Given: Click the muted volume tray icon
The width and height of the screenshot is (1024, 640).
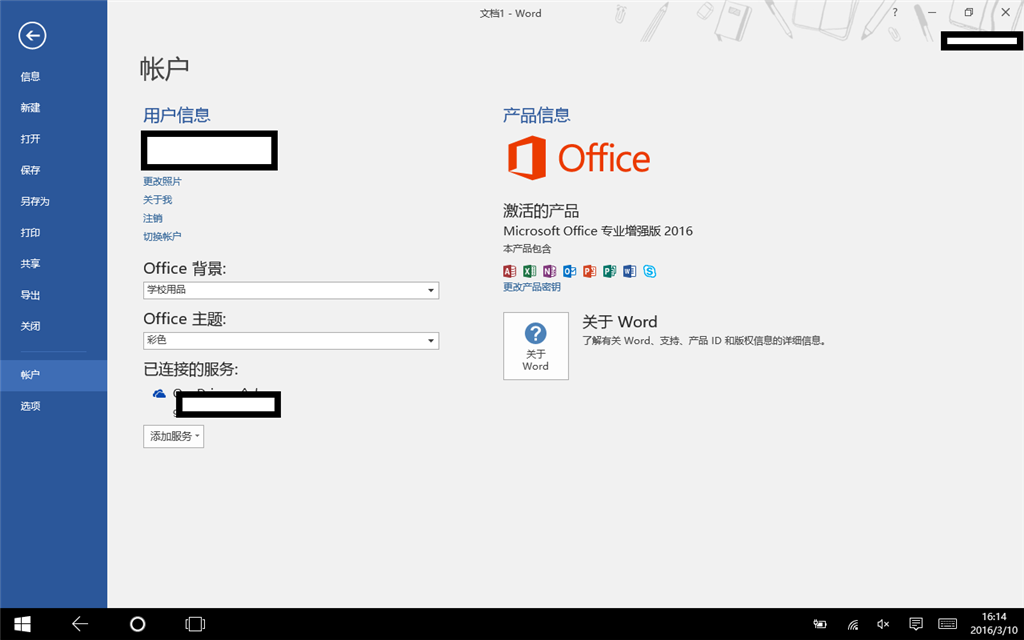Looking at the screenshot, I should point(884,624).
